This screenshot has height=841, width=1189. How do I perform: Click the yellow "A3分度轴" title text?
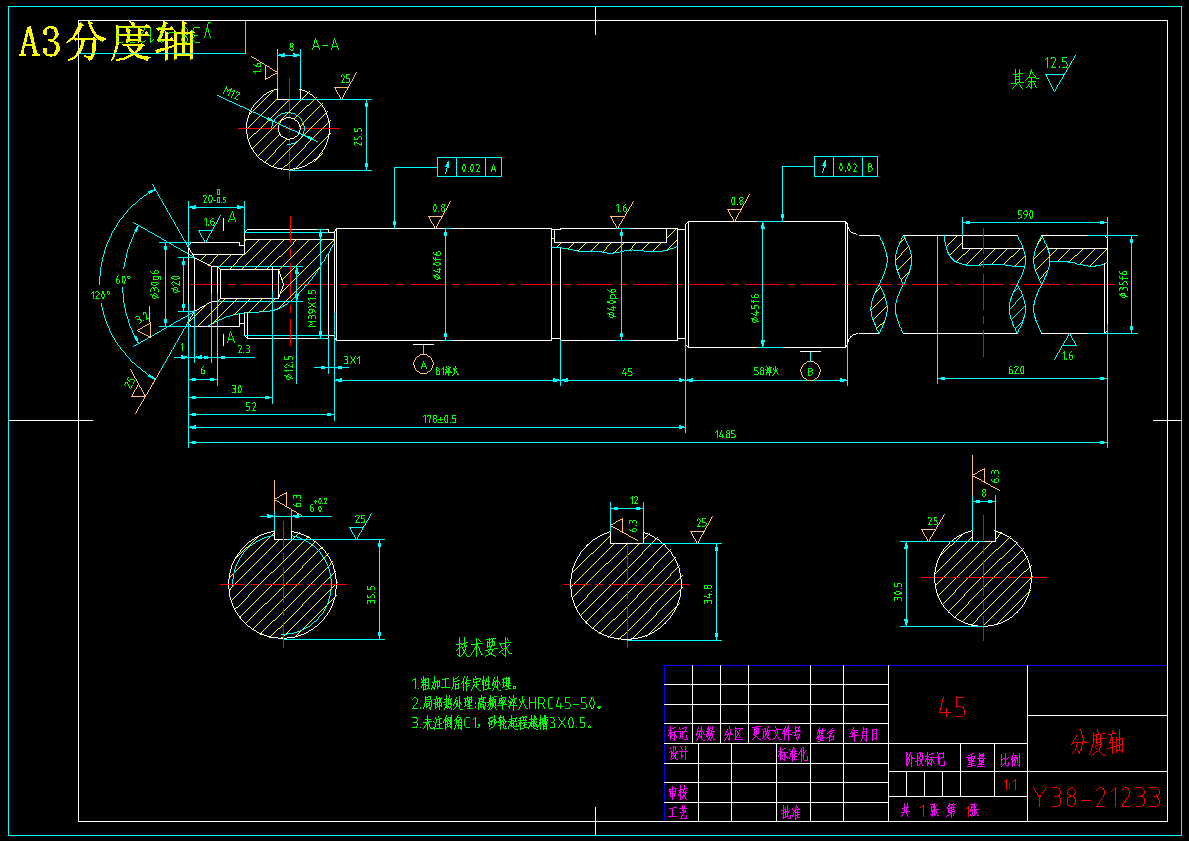pos(108,42)
